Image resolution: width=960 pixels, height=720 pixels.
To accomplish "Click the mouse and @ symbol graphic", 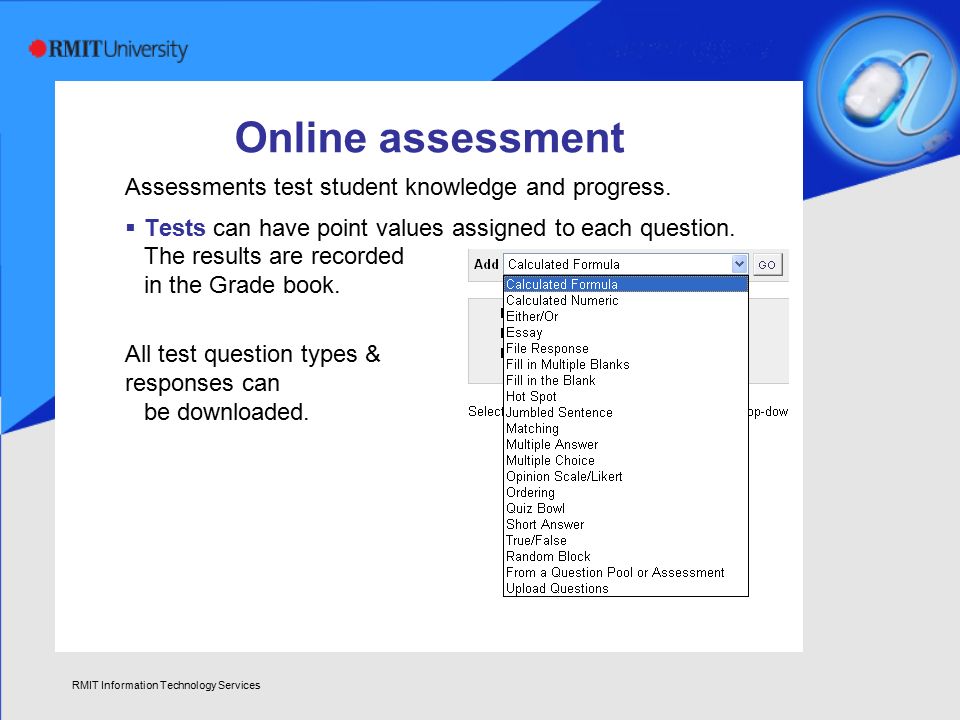I will click(886, 89).
